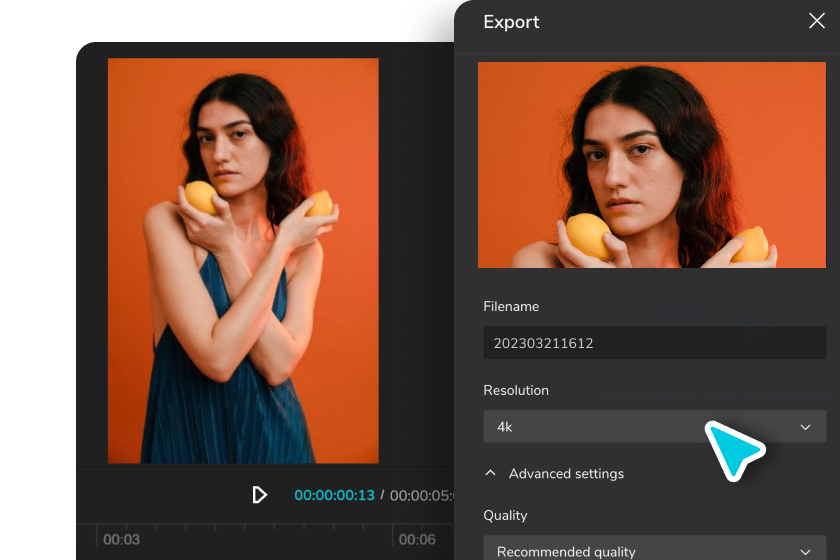Click the current timecode 00:00:00:13

point(334,495)
